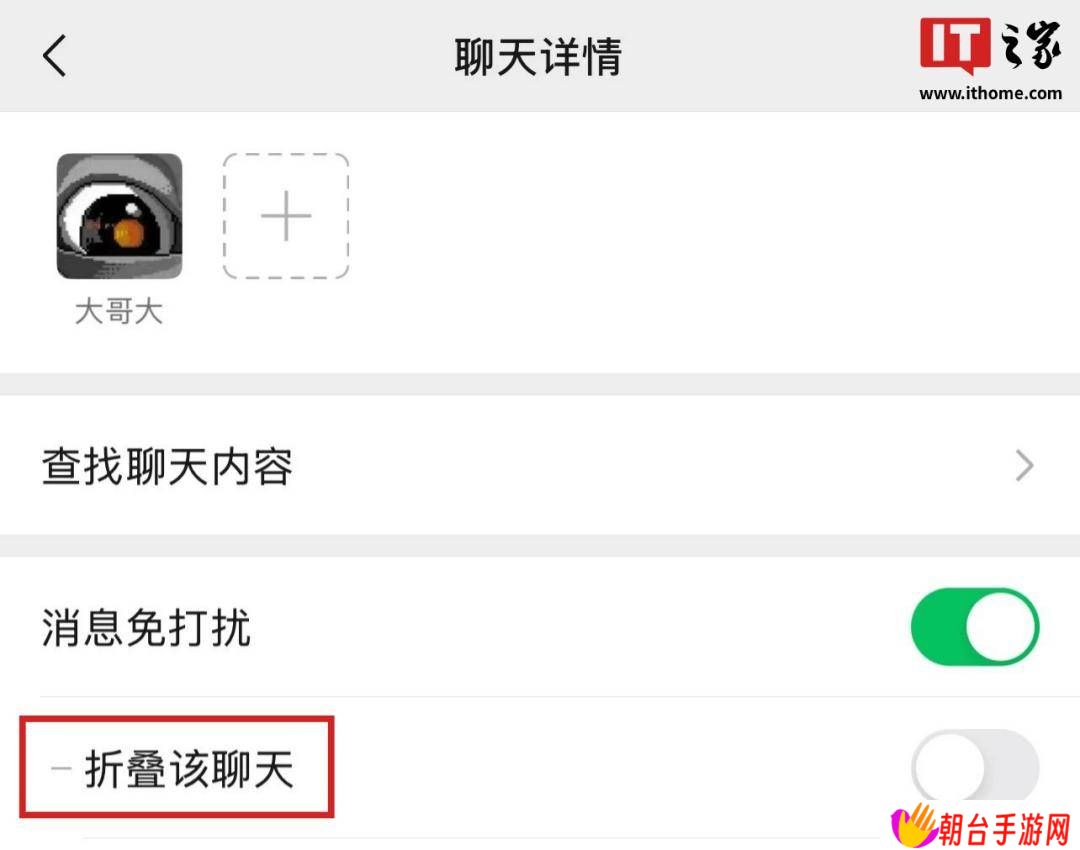Click the white knob of 消息免打扰 switch
Screen dimensions: 1080x850
point(1001,628)
